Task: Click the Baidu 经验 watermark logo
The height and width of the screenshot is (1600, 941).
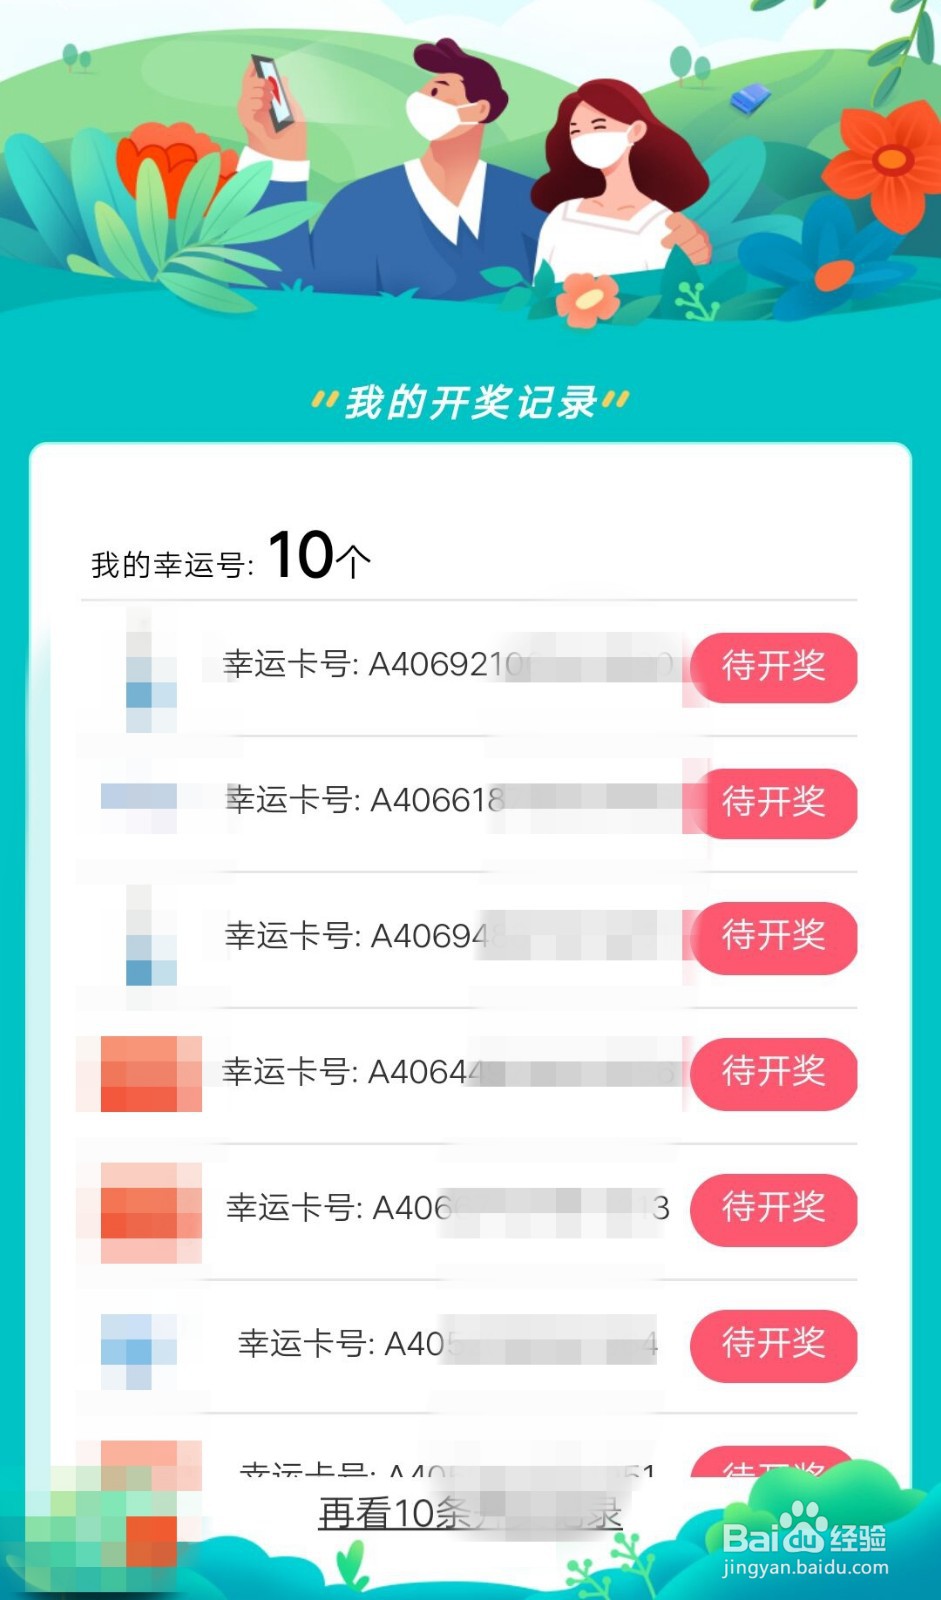Action: (x=804, y=1538)
